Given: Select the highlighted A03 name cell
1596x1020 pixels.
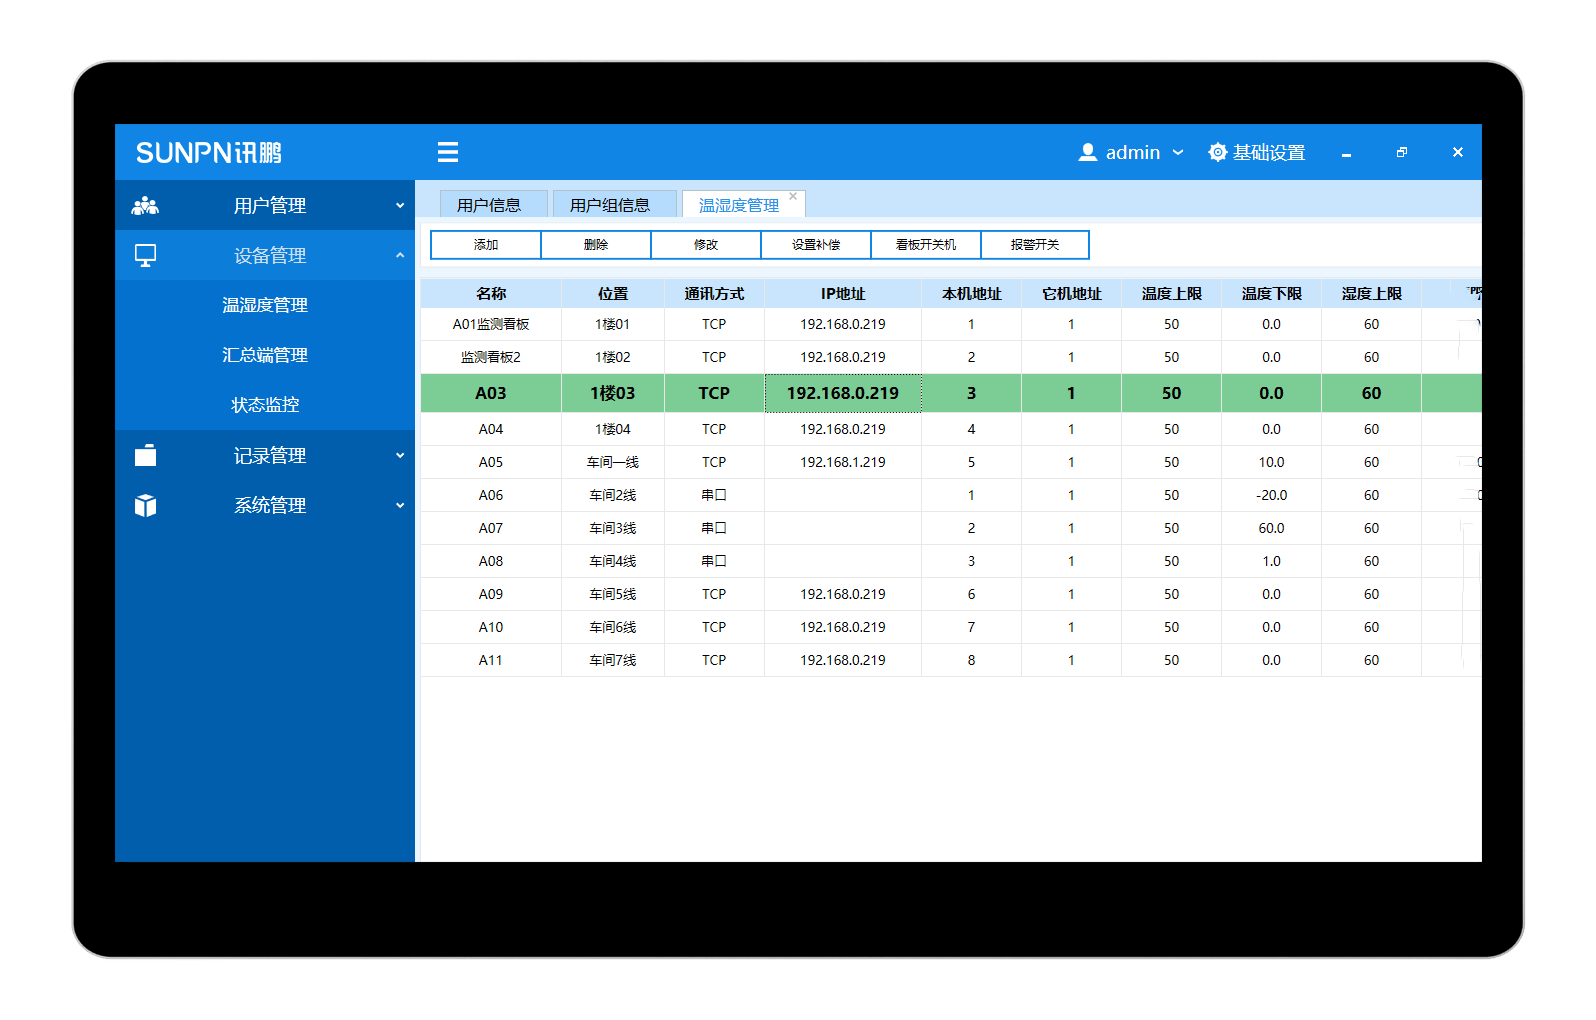Looking at the screenshot, I should pos(491,393).
